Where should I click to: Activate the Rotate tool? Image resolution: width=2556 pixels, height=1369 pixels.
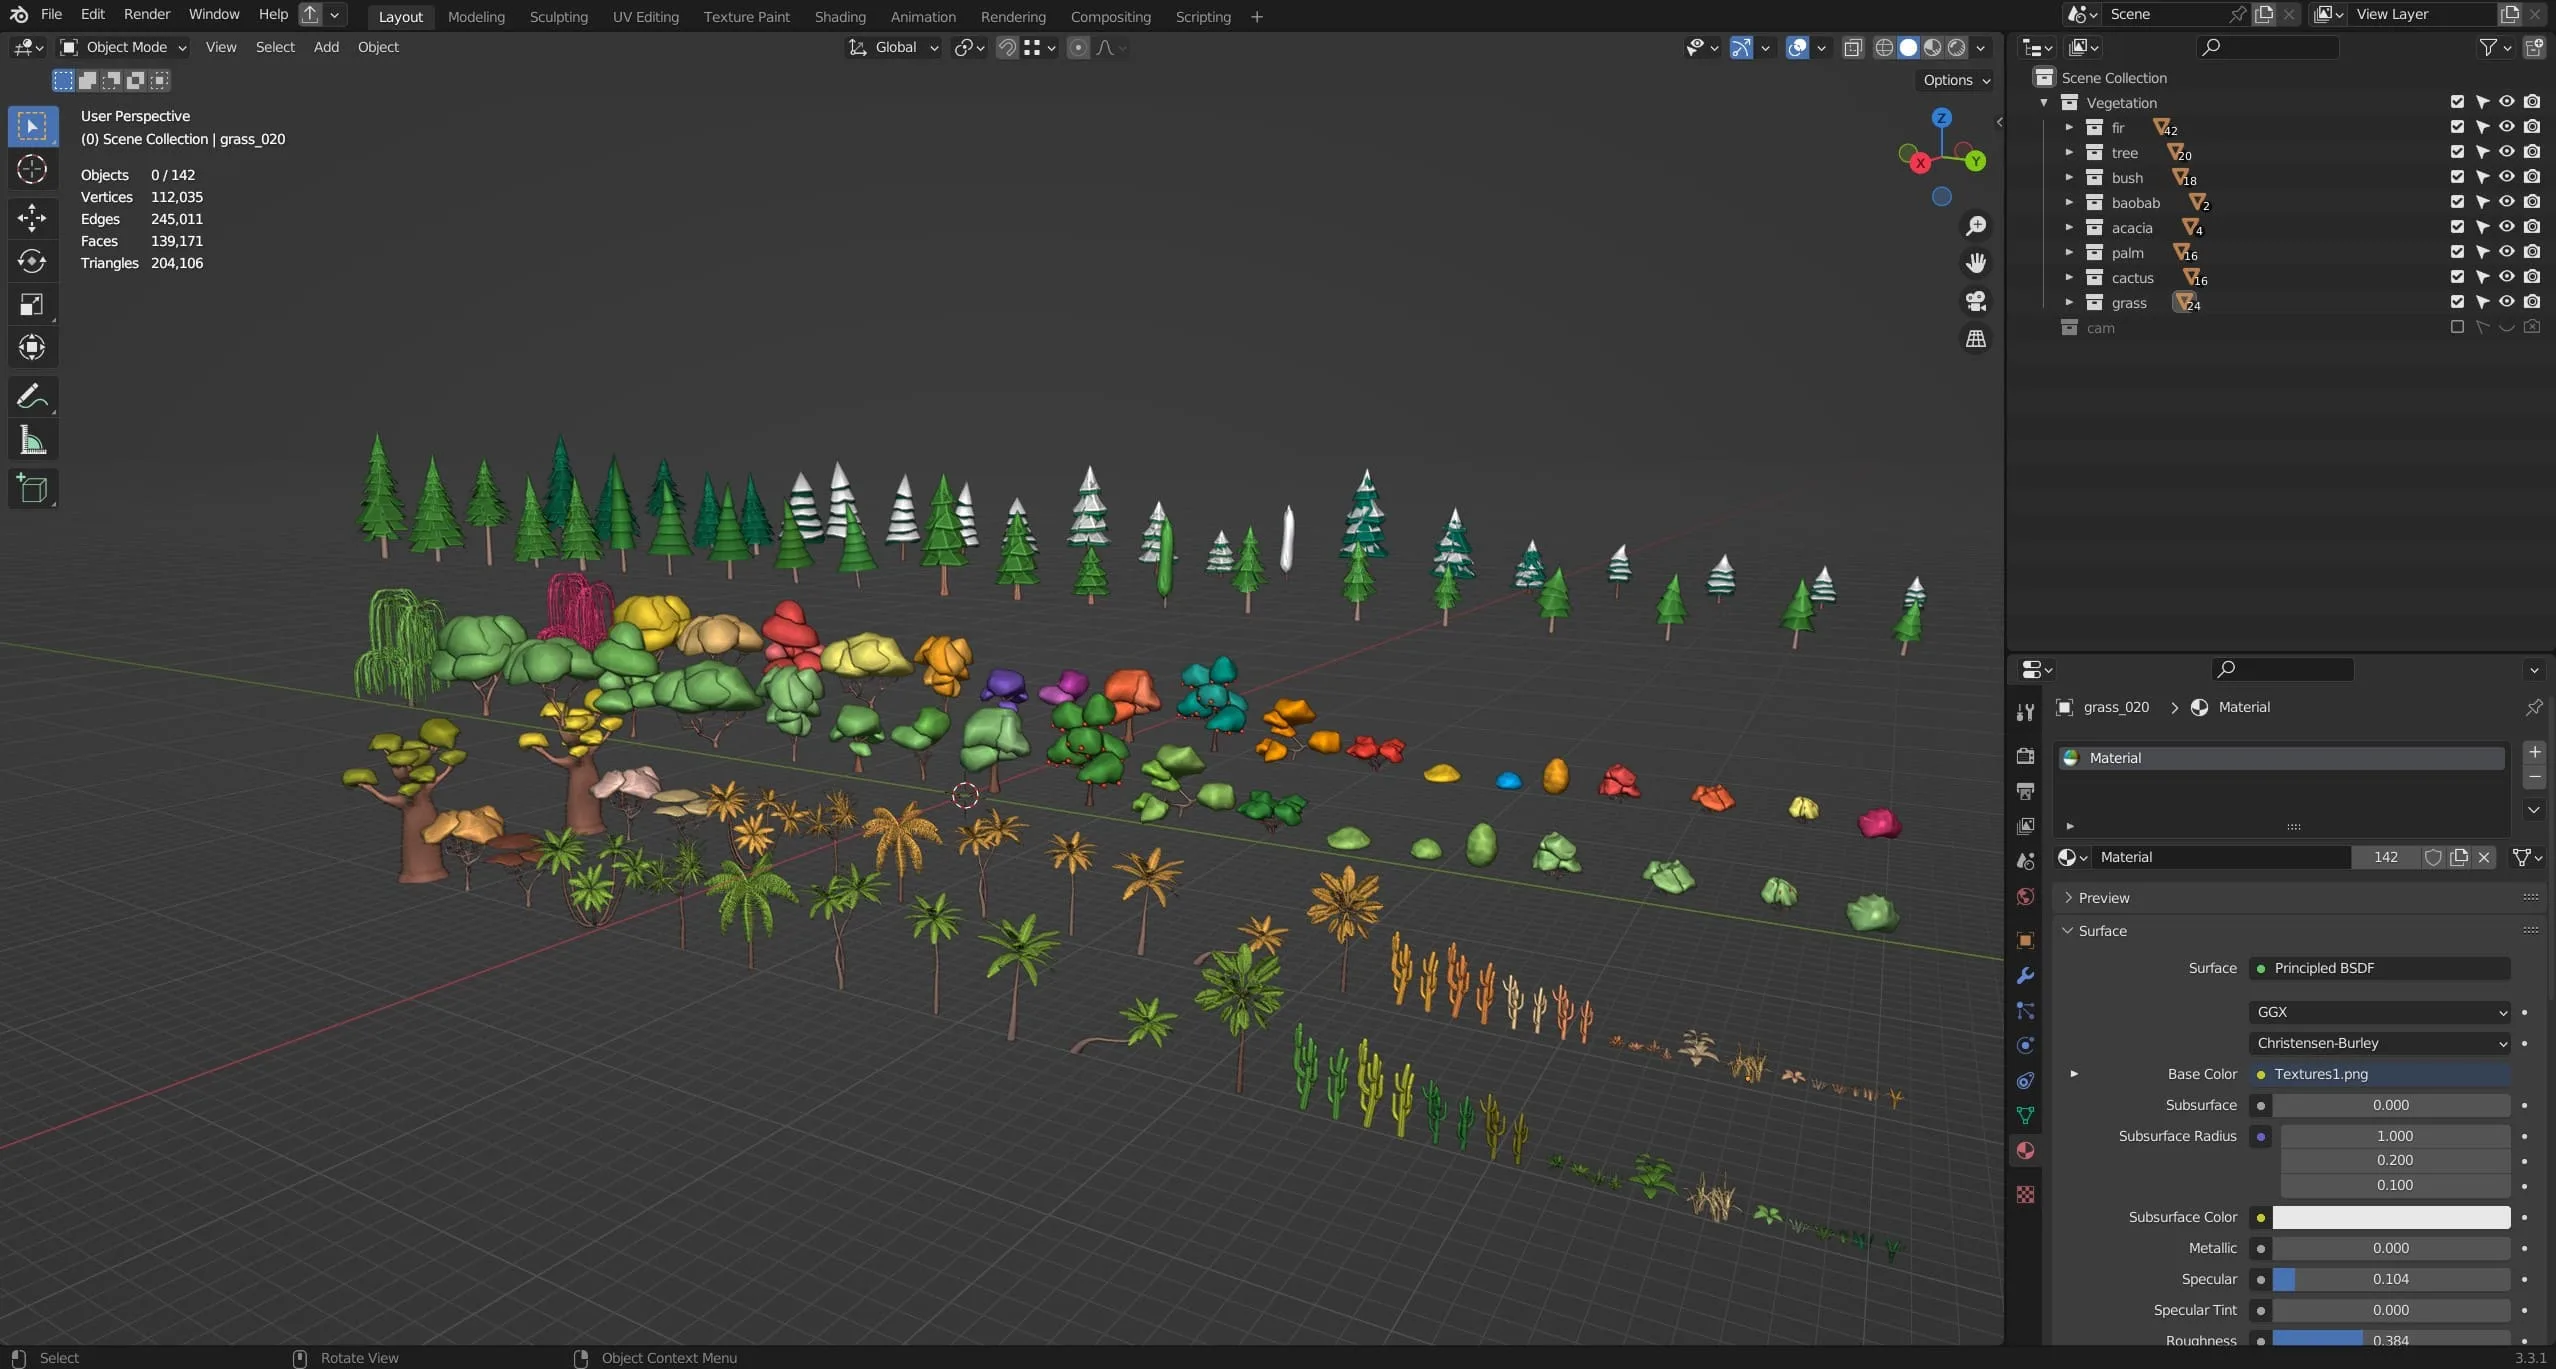click(32, 261)
